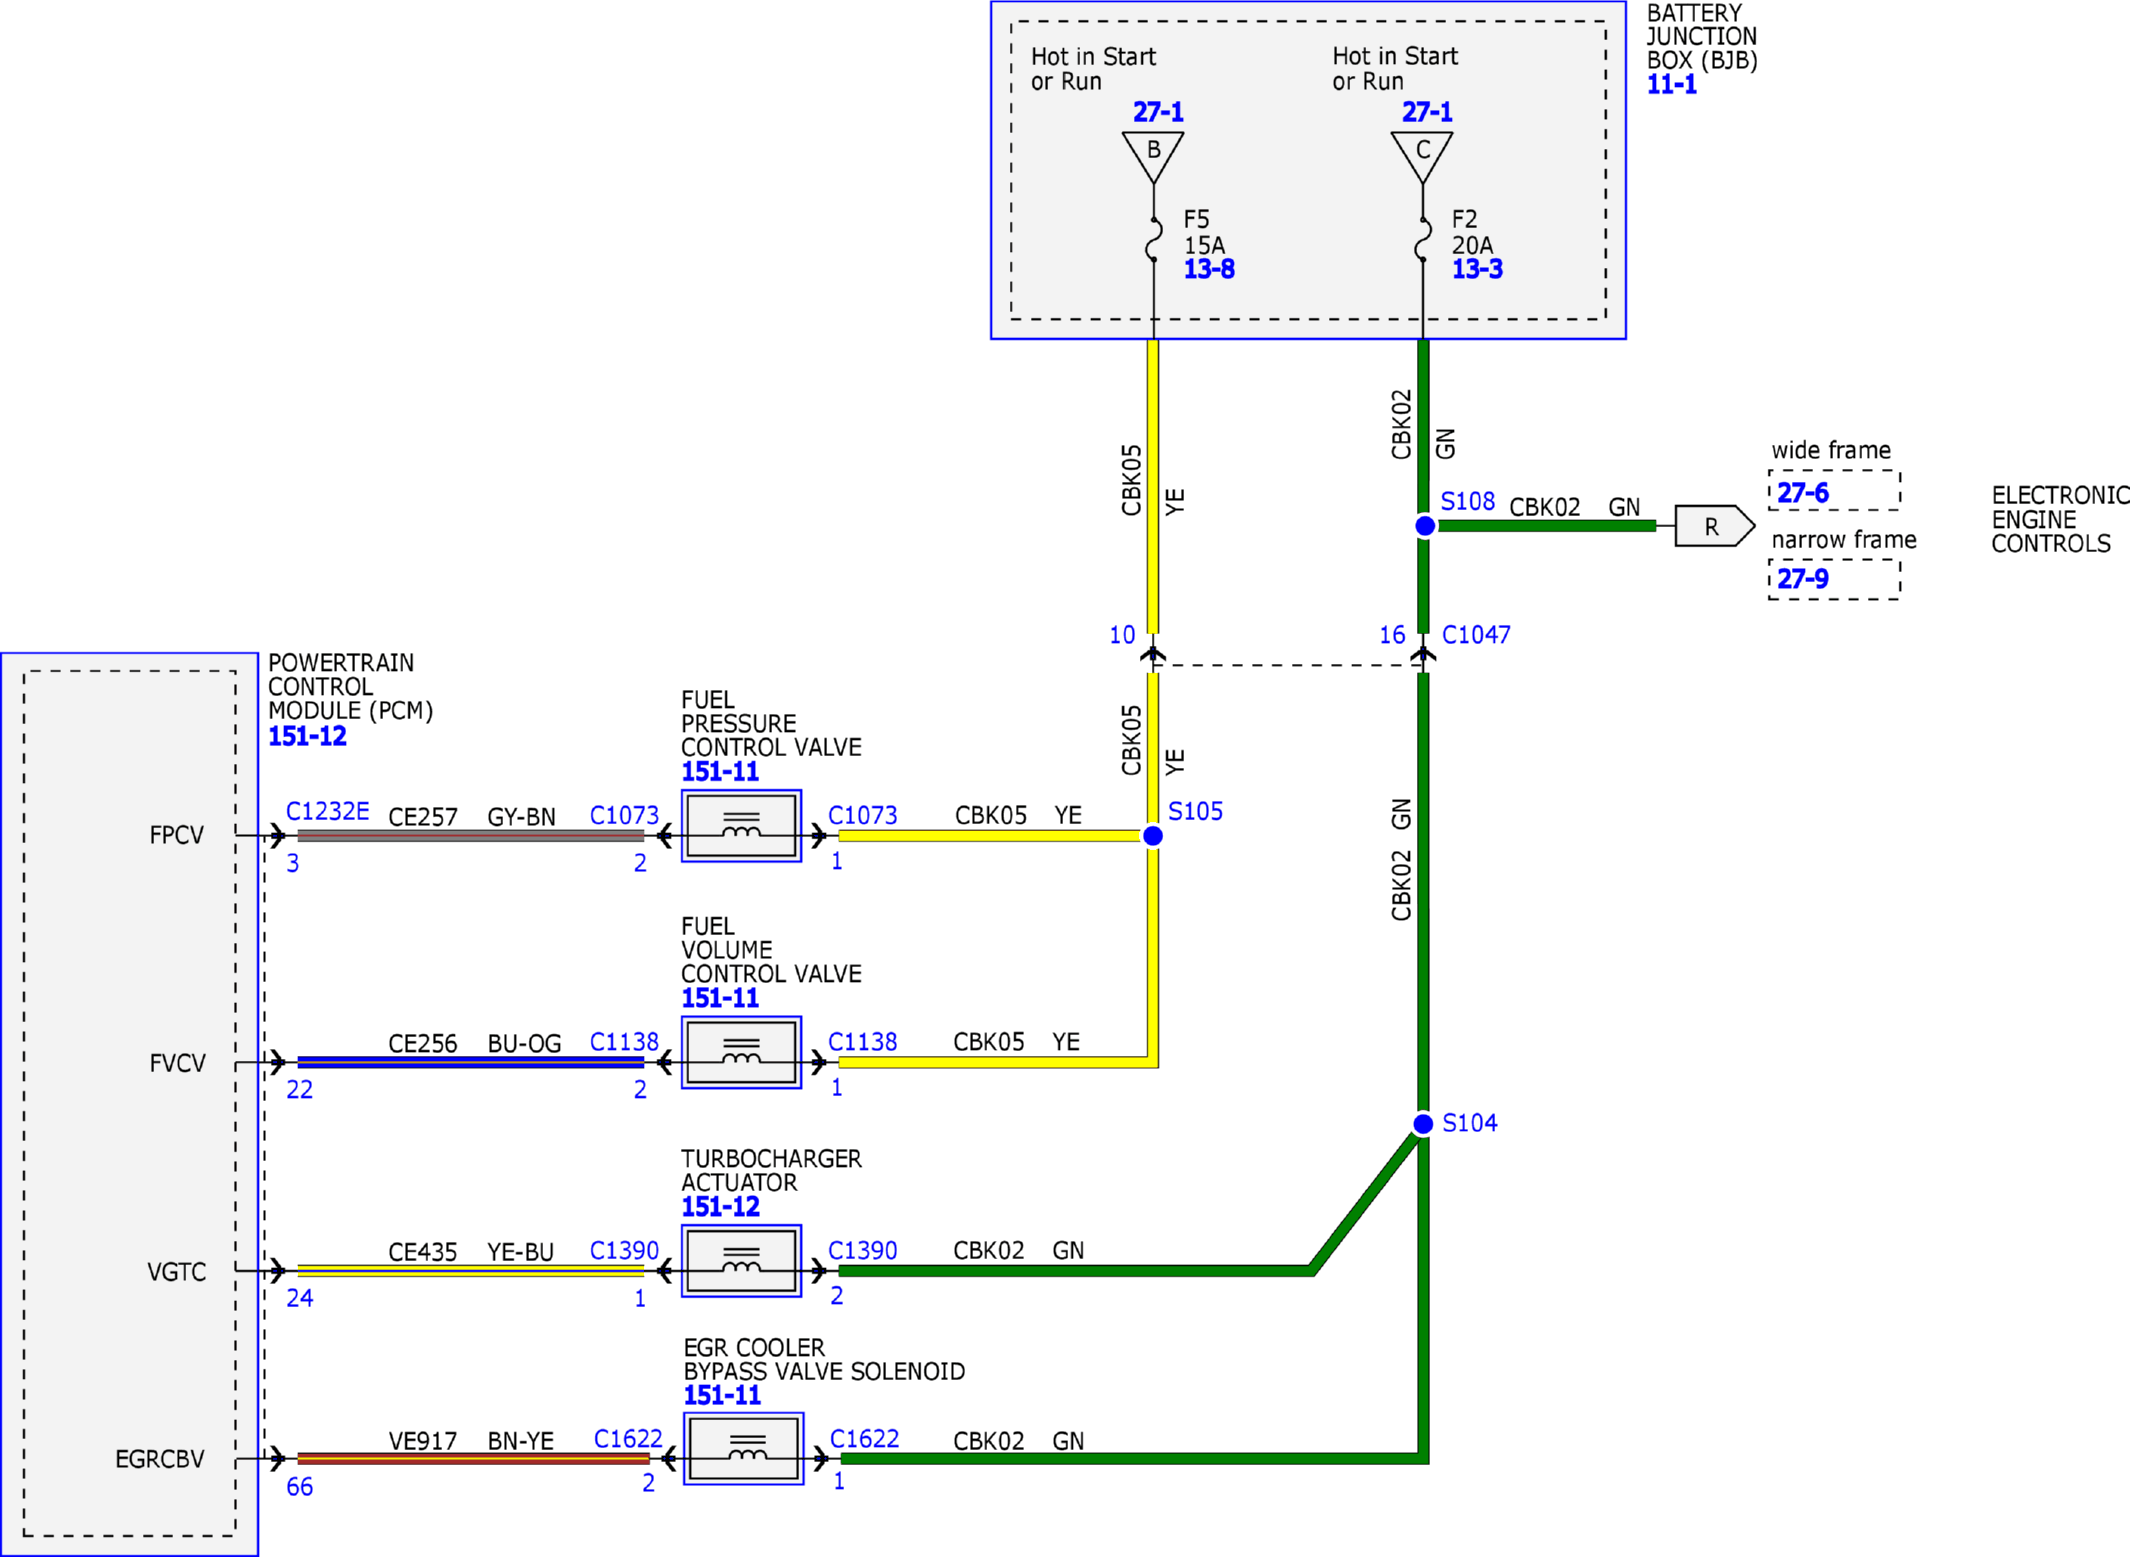The image size is (2130, 1557).
Task: Select splice point S108
Action: (1425, 526)
